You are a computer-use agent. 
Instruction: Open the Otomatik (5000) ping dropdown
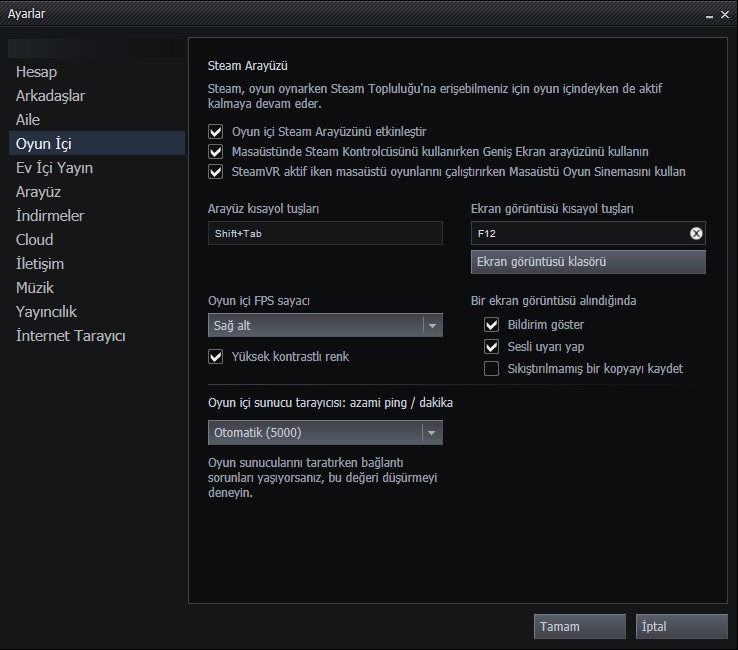(325, 433)
